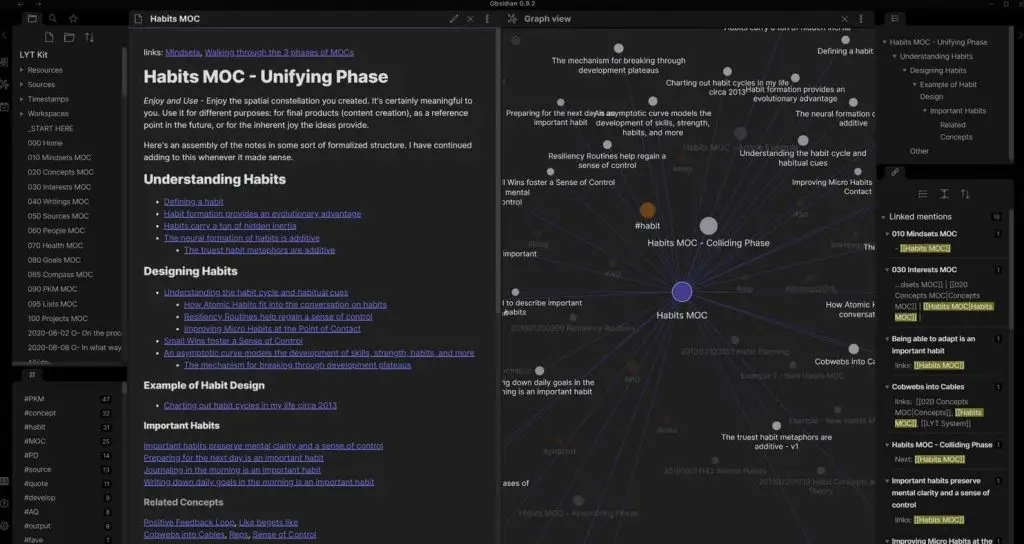This screenshot has height=544, width=1024.
Task: Jump to Other heading in outline
Action: click(919, 151)
